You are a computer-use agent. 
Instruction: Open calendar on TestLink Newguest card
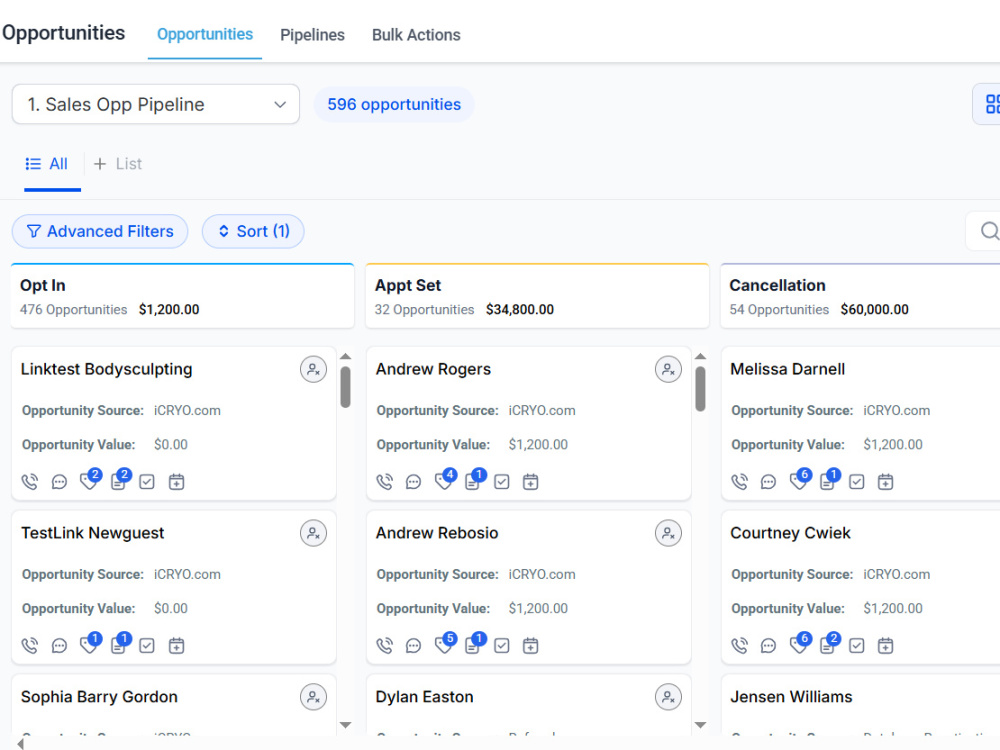coord(177,645)
